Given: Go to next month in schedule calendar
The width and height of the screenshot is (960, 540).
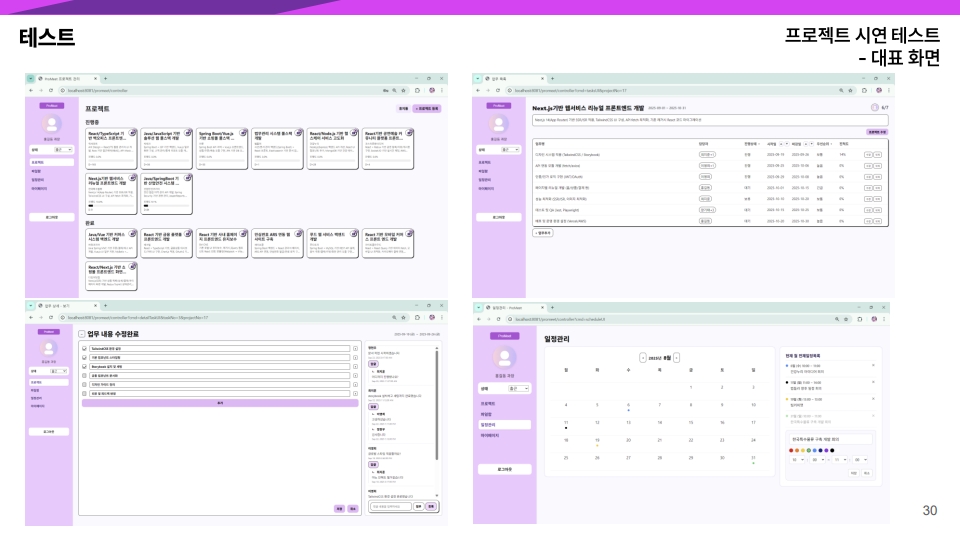Looking at the screenshot, I should pos(676,358).
